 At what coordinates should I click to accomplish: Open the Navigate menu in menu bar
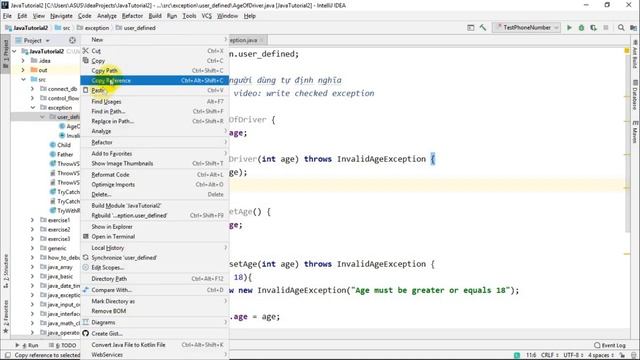[61, 16]
